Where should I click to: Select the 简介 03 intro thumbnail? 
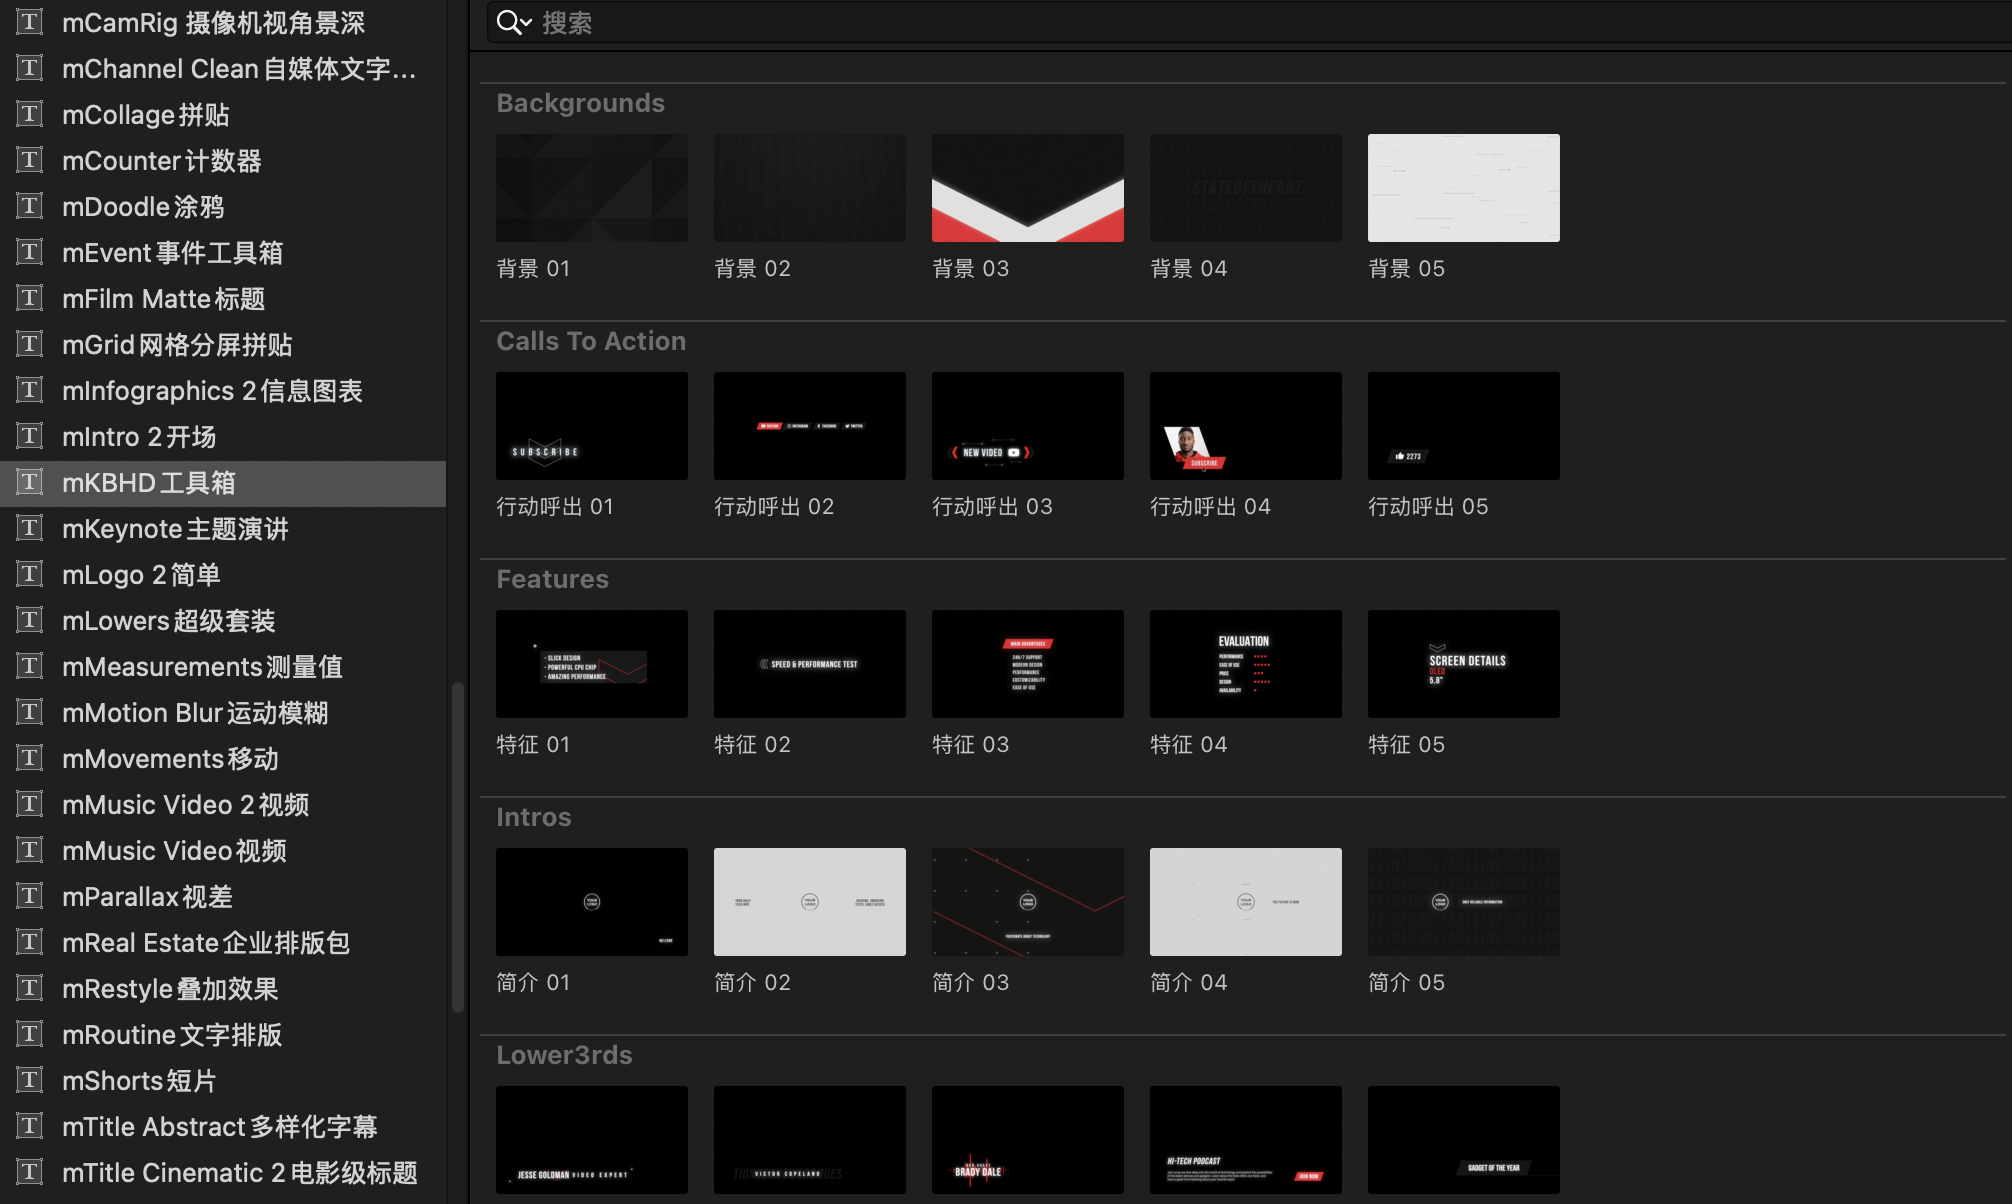click(1028, 902)
